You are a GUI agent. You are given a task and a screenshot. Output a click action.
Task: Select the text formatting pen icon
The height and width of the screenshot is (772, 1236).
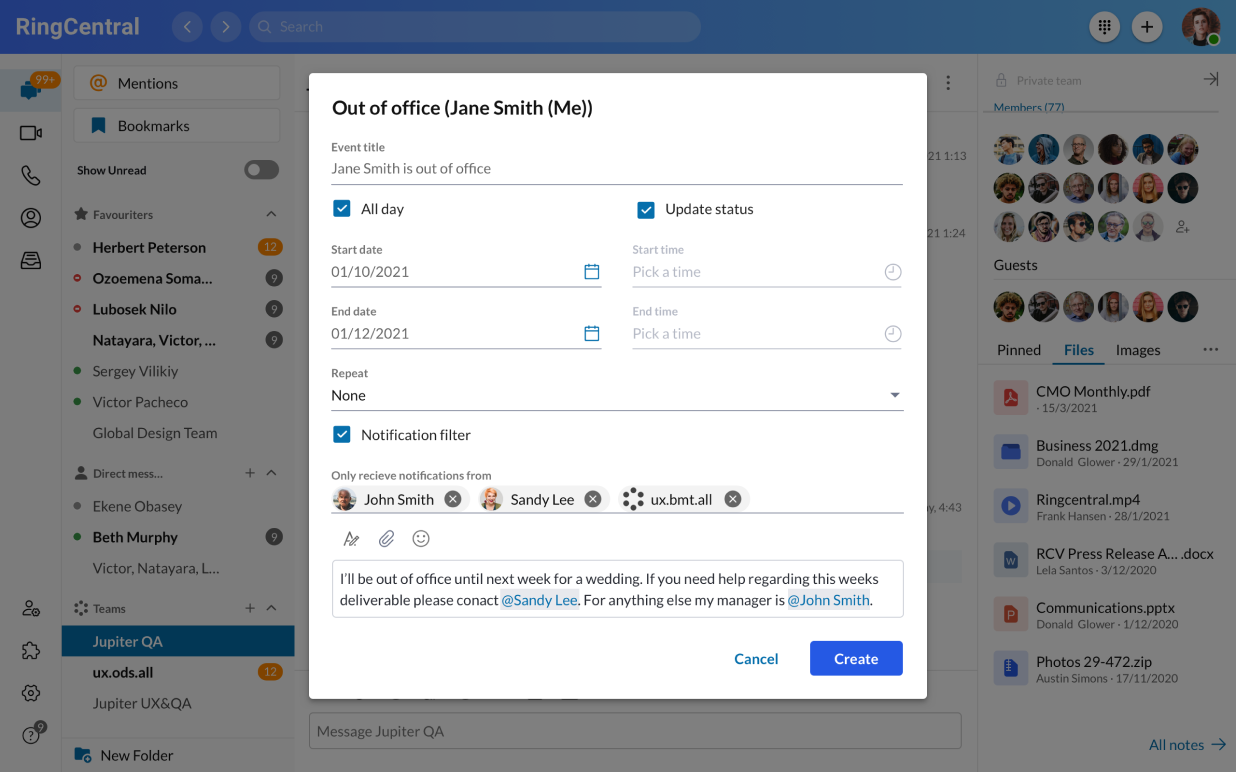coord(351,538)
